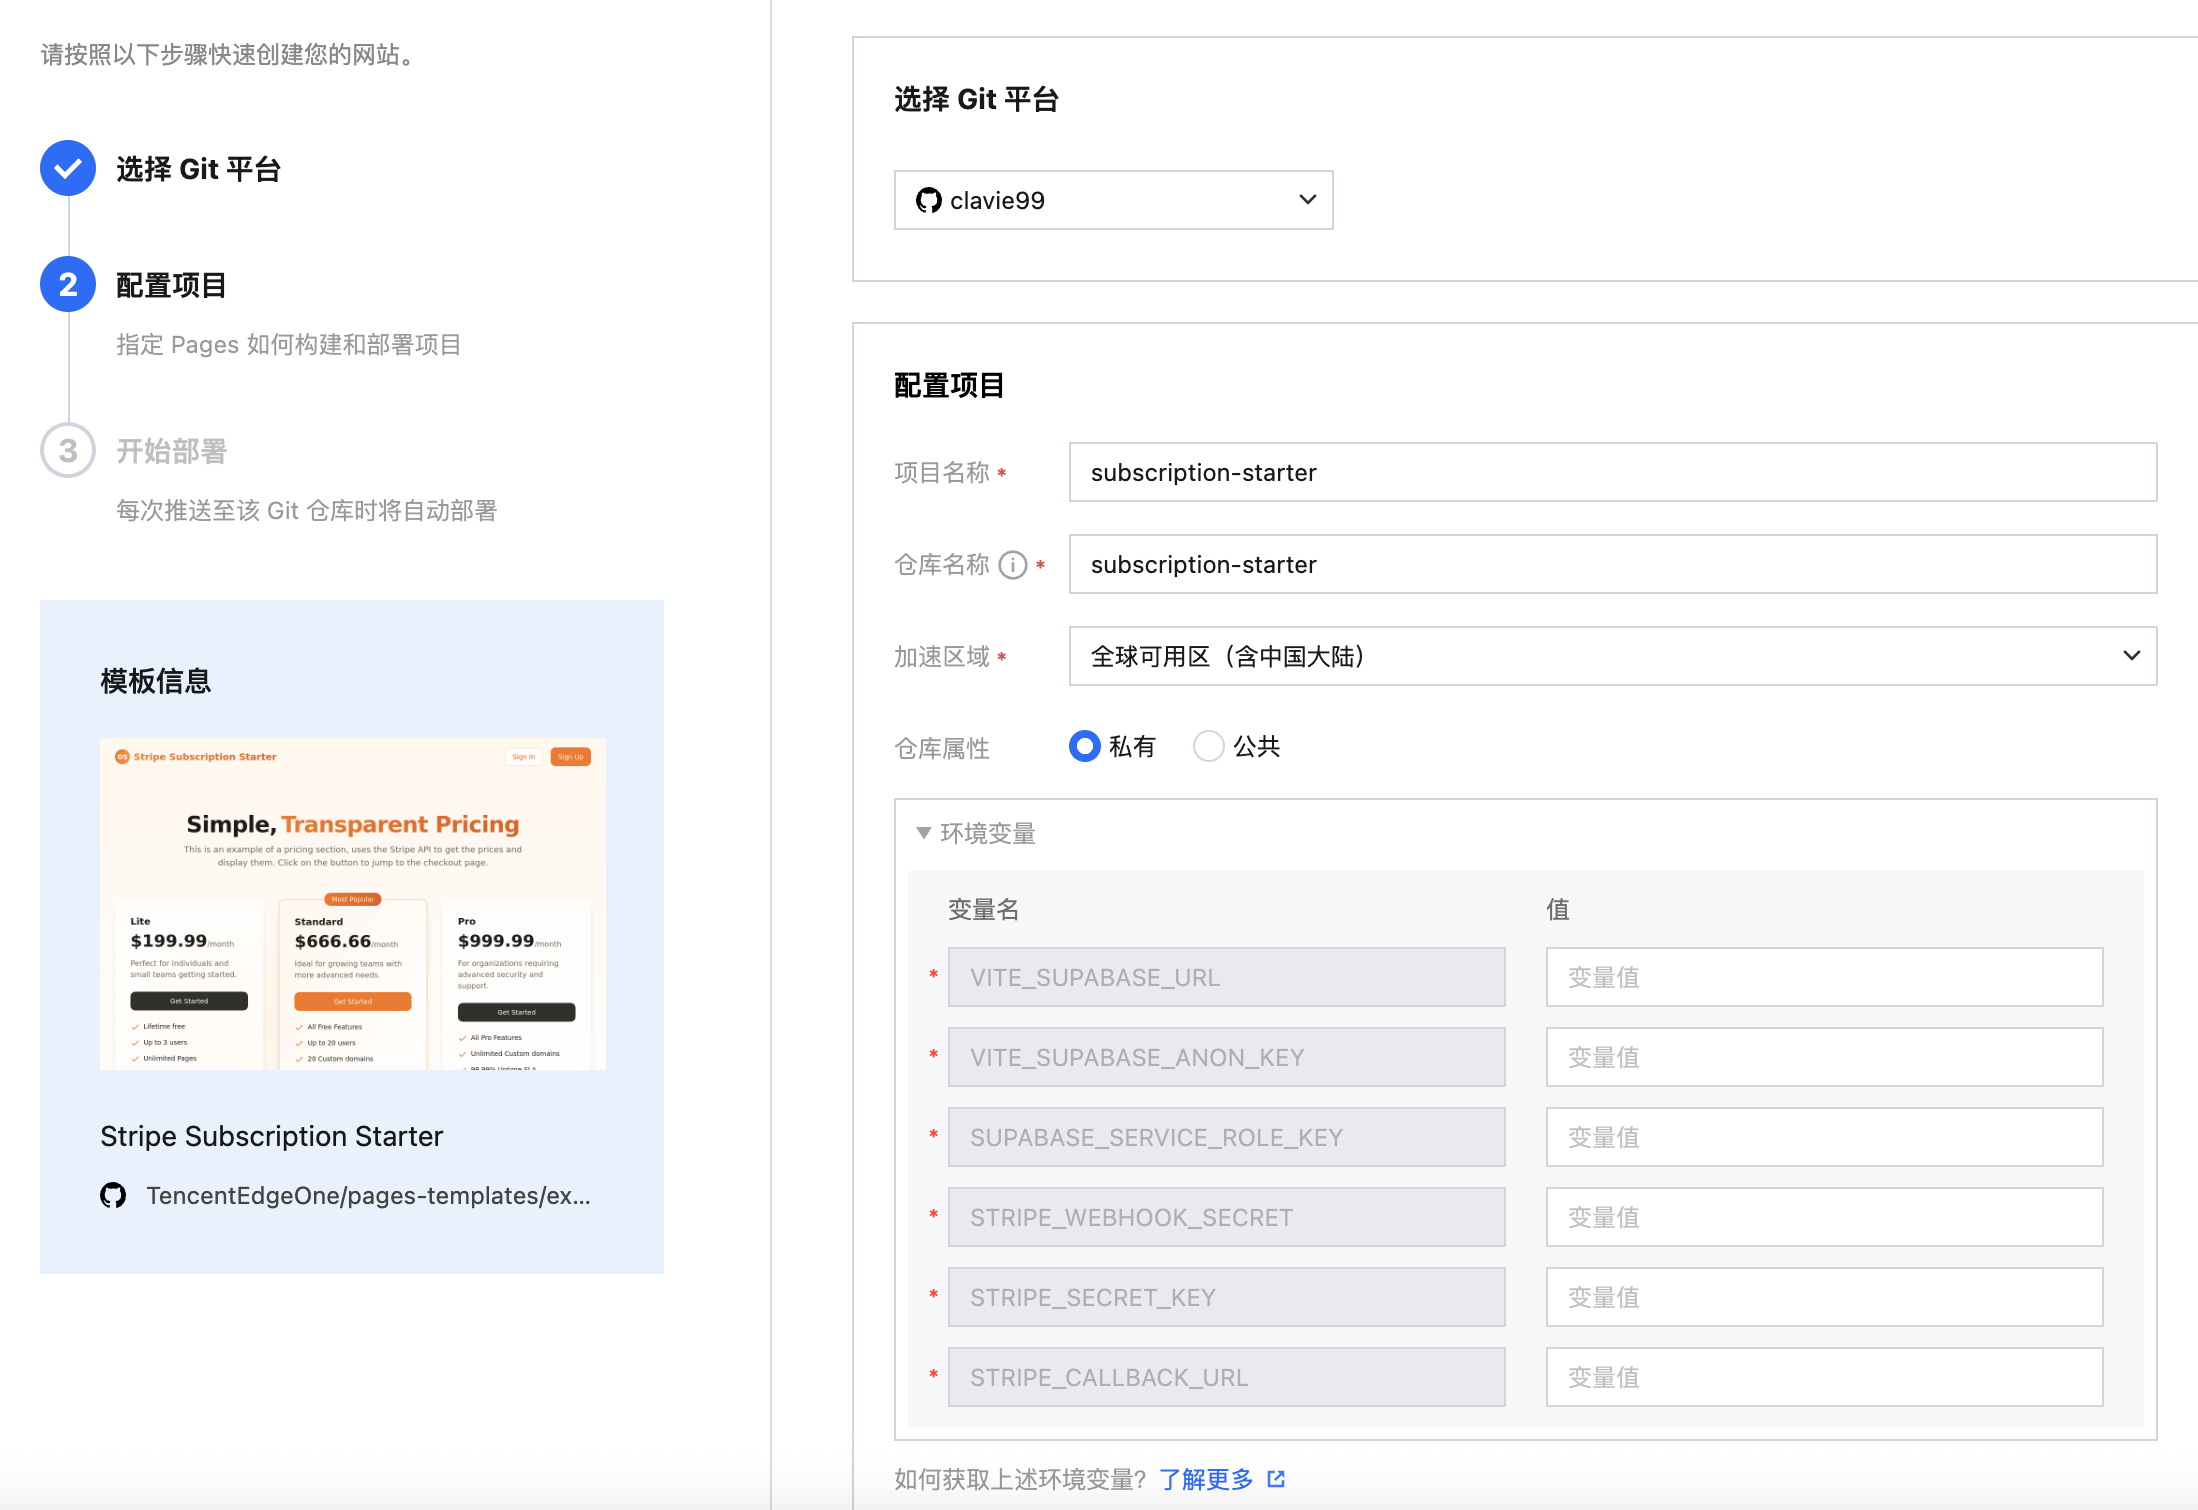This screenshot has width=2198, height=1510.
Task: Click the STRIPE_SECRET_KEY value field
Action: click(1823, 1297)
